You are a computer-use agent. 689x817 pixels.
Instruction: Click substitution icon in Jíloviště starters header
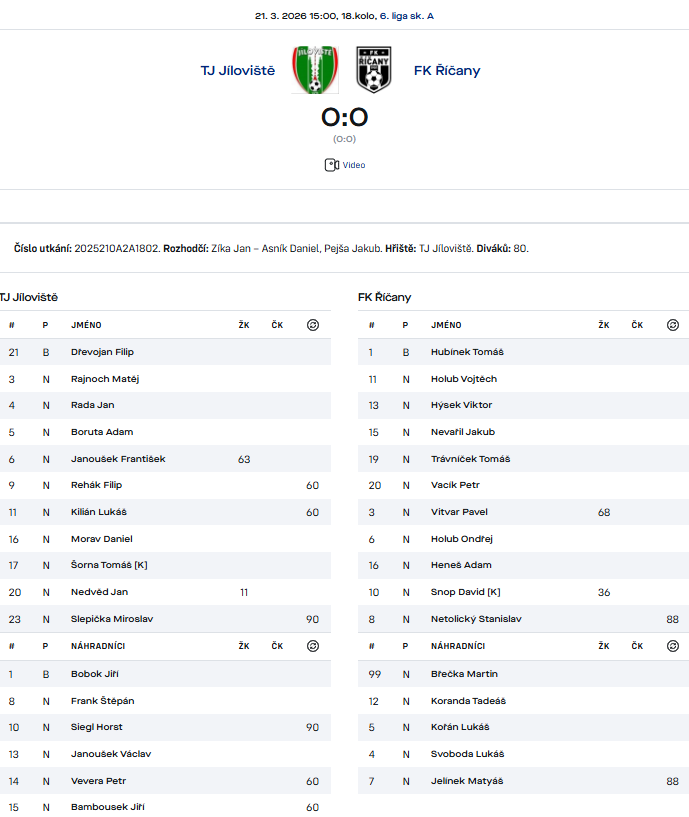[313, 325]
